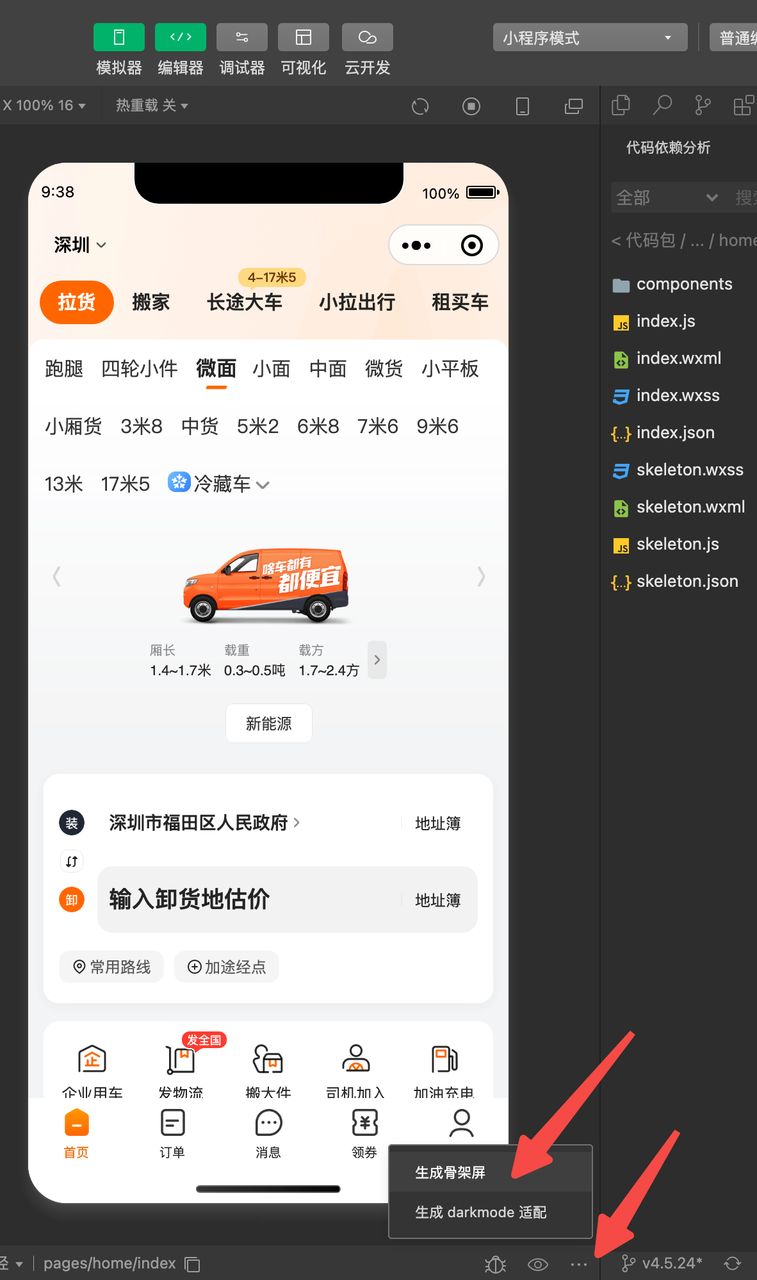Go to the 订单 bottom tab

(172, 1133)
